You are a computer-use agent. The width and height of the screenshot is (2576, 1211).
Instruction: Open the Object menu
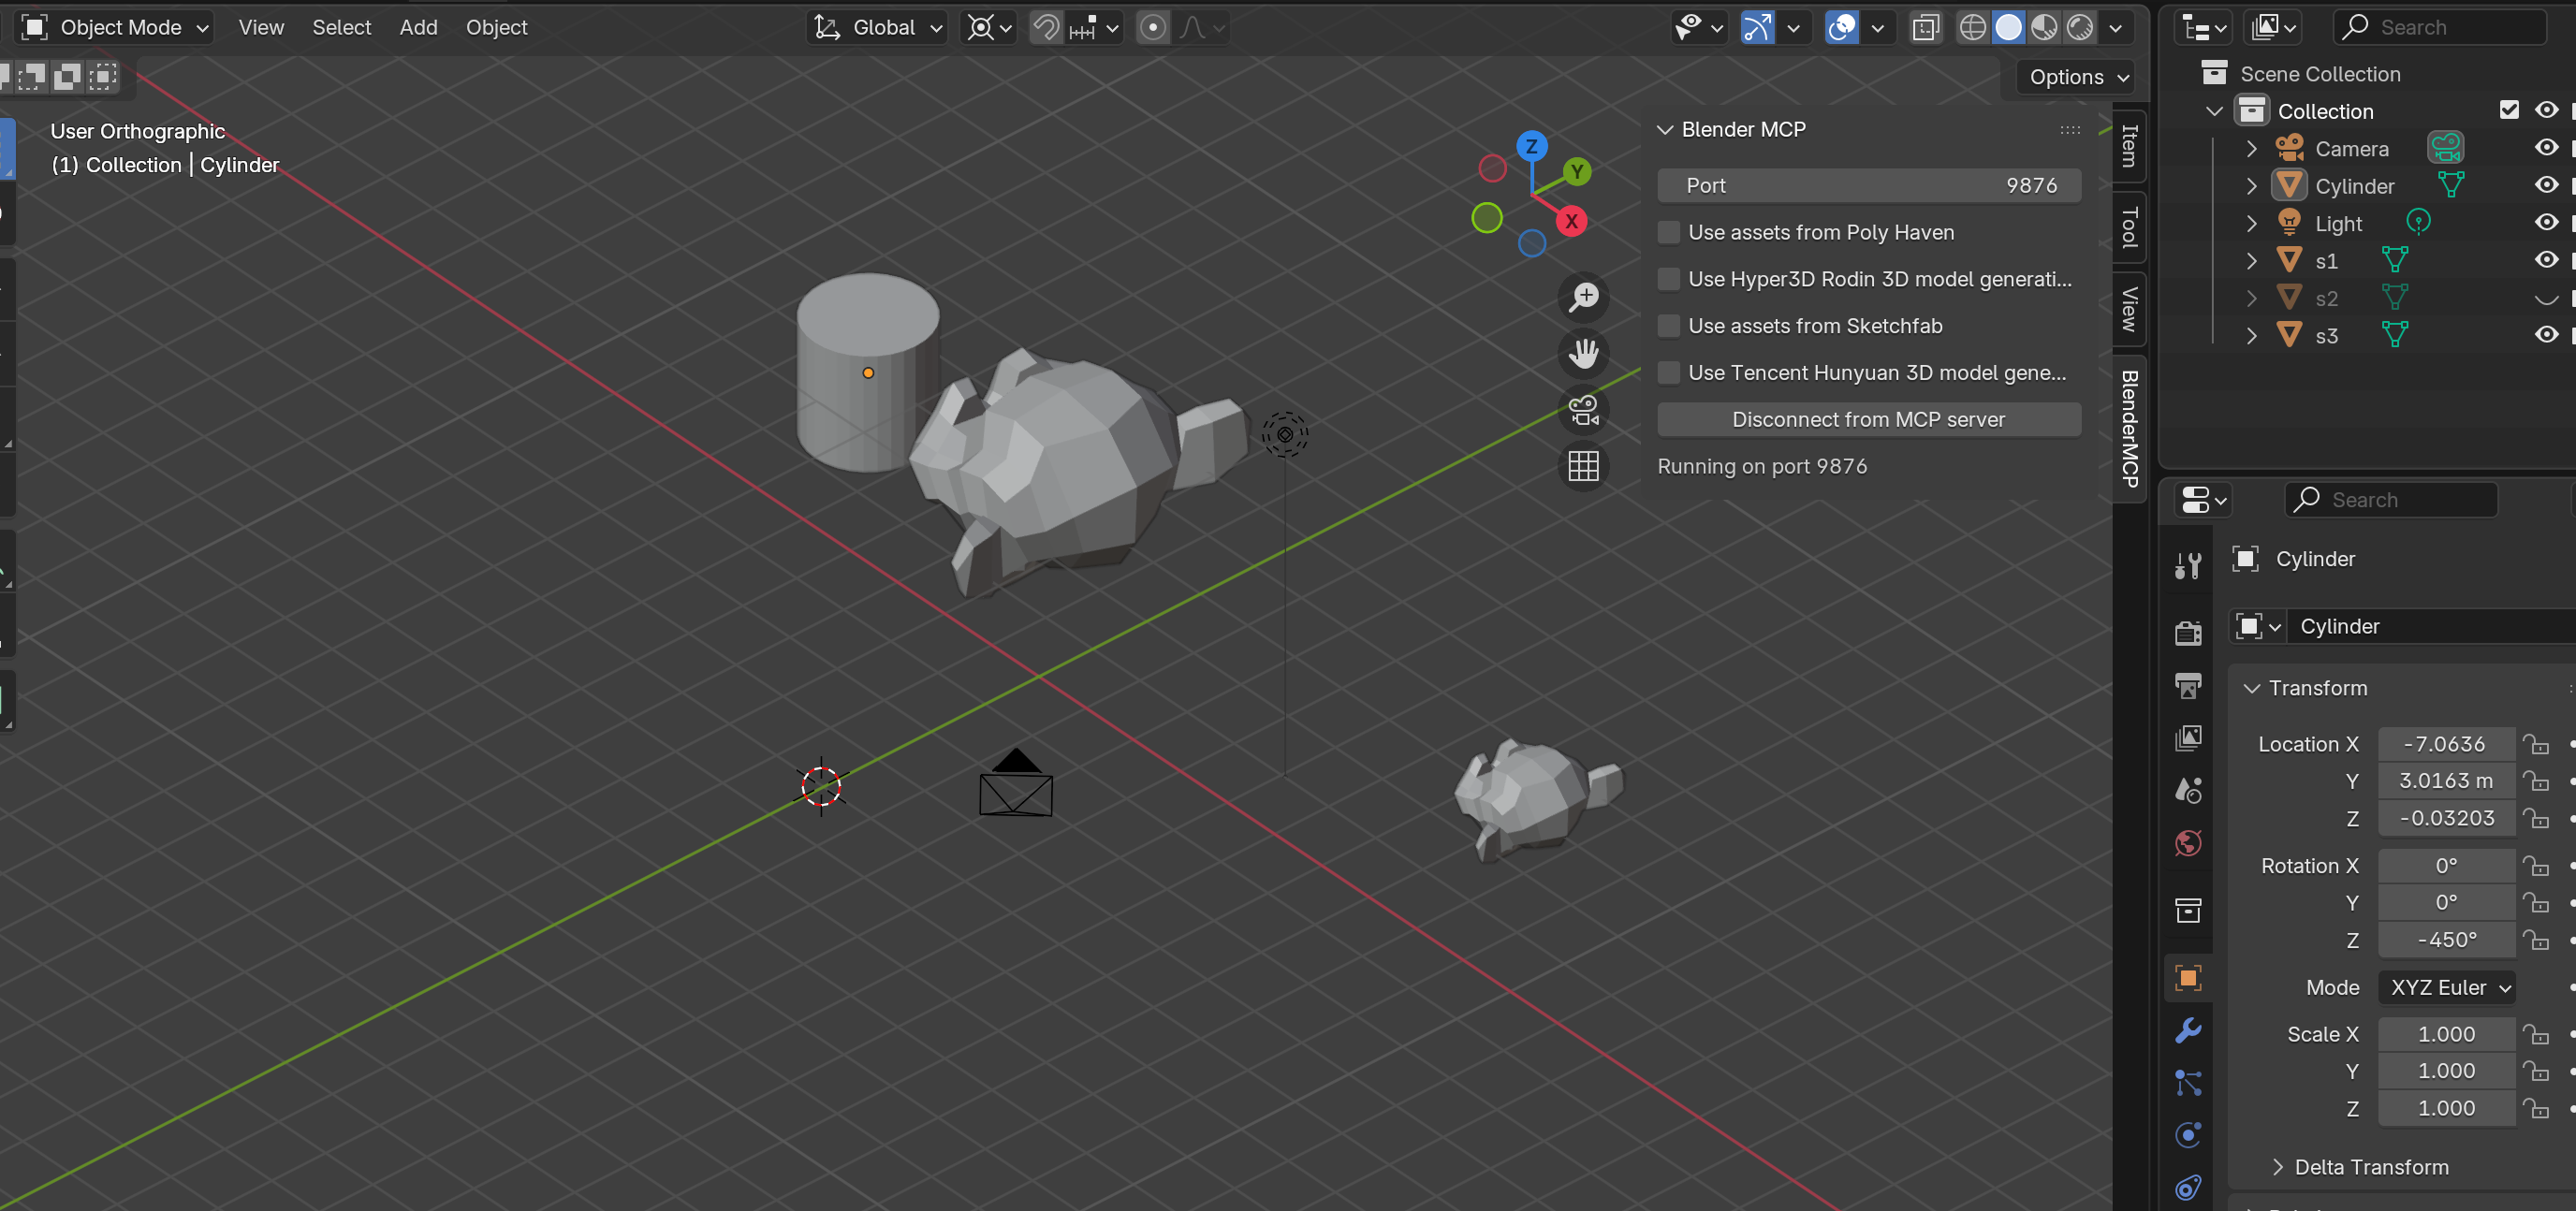coord(496,27)
